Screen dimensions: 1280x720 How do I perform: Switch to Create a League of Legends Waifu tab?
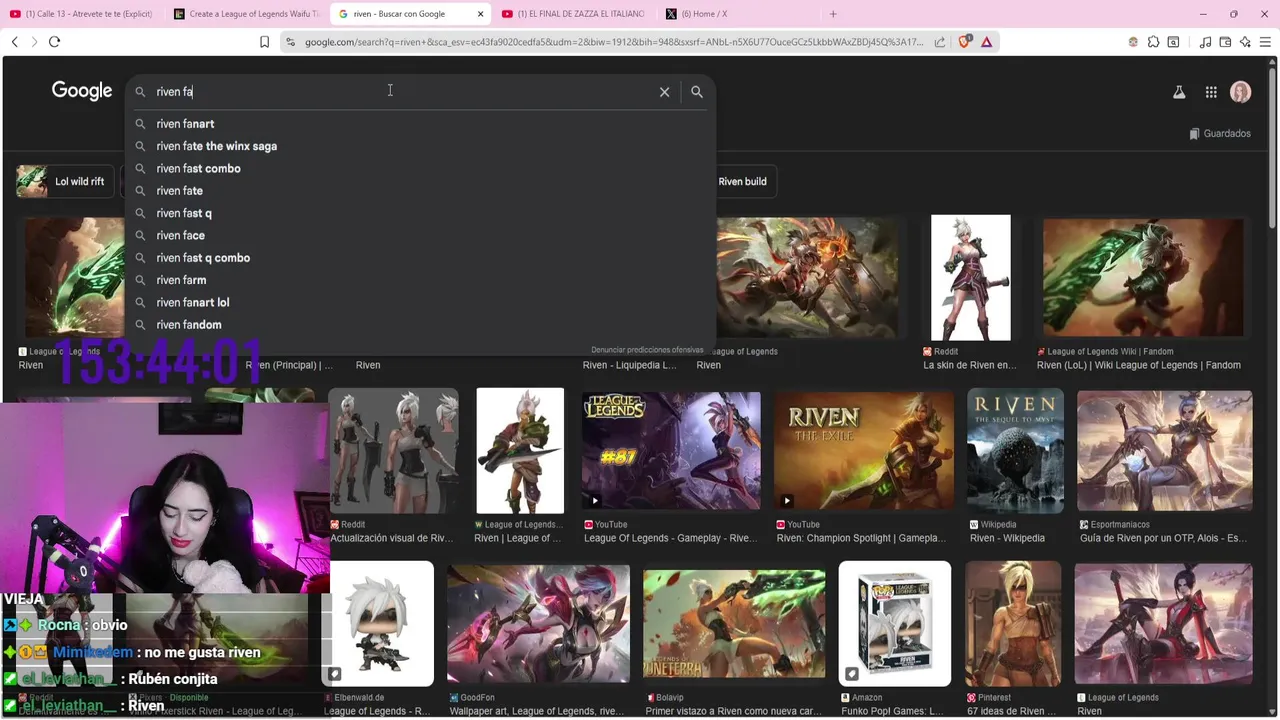246,14
